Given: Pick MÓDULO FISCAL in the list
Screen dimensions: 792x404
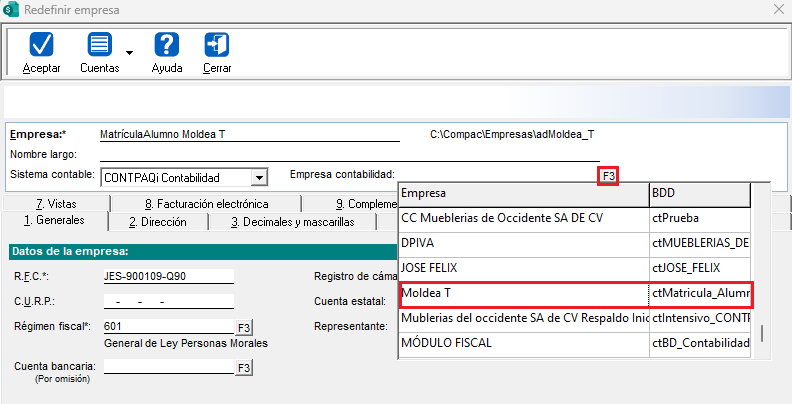Looking at the screenshot, I should (523, 343).
